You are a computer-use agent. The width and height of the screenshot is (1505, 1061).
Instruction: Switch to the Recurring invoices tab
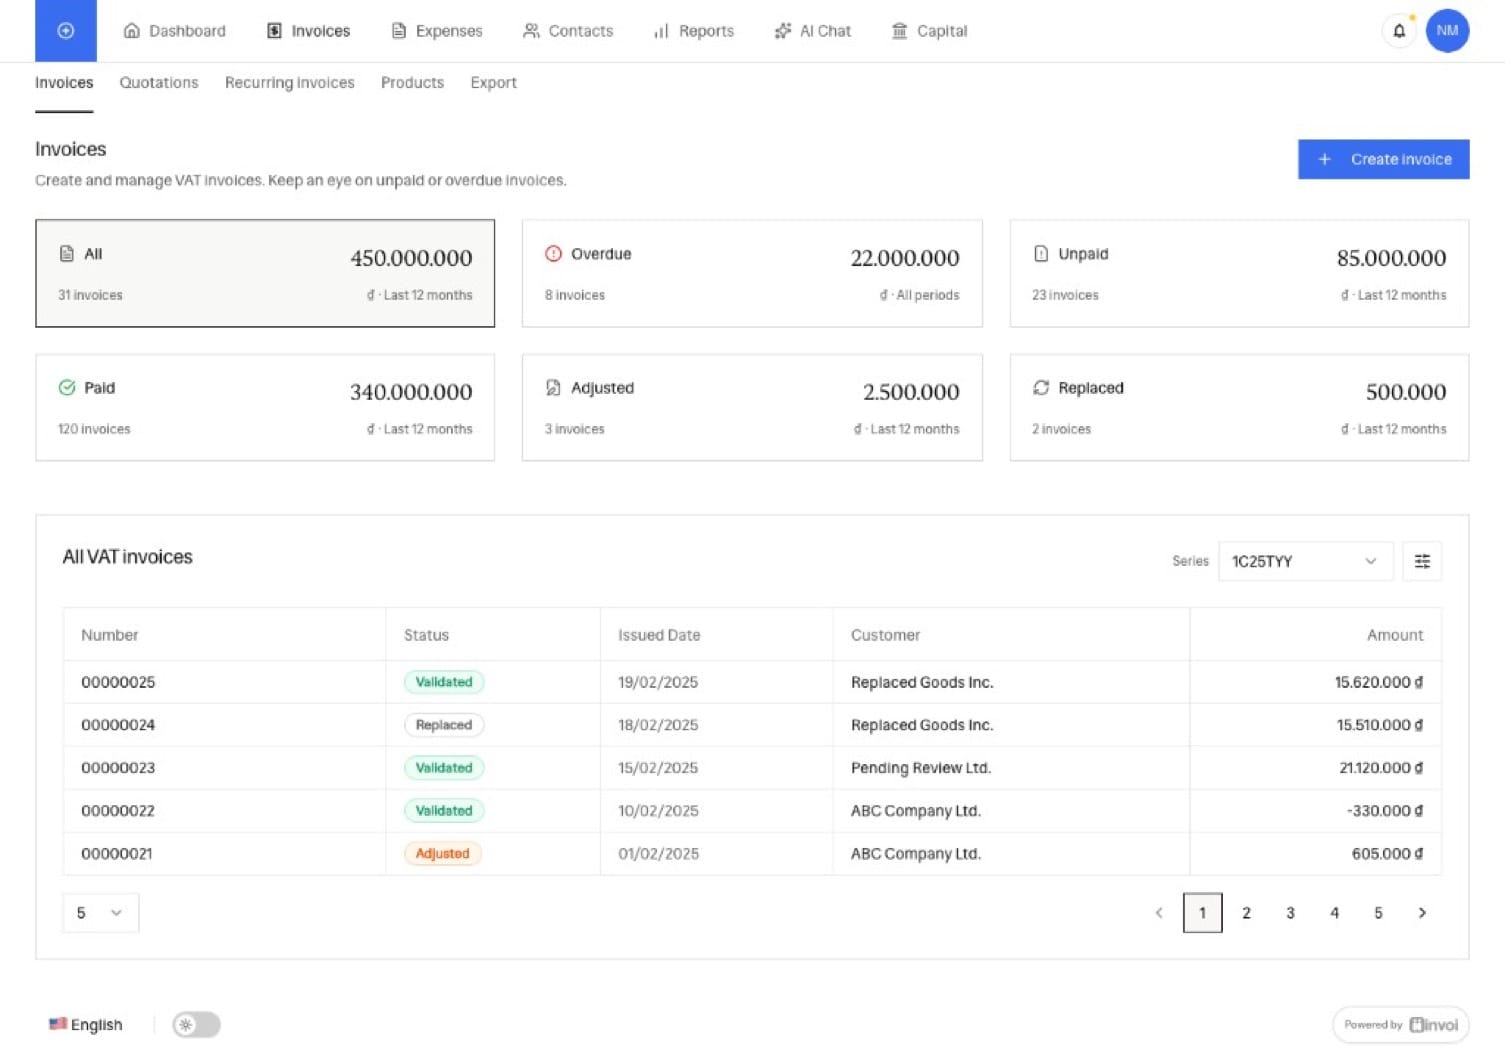pyautogui.click(x=290, y=83)
